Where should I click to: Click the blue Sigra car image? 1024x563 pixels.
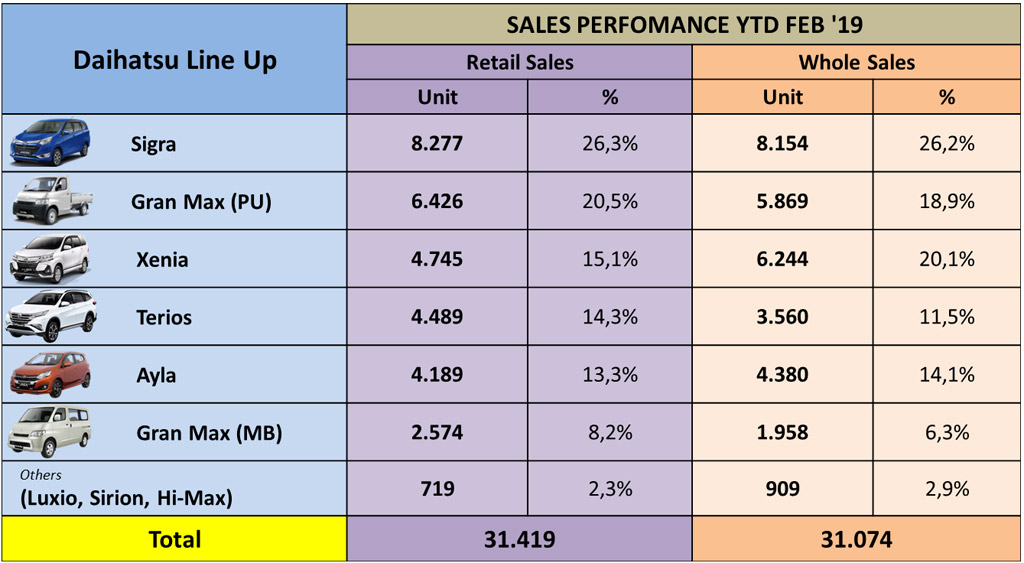pyautogui.click(x=50, y=142)
